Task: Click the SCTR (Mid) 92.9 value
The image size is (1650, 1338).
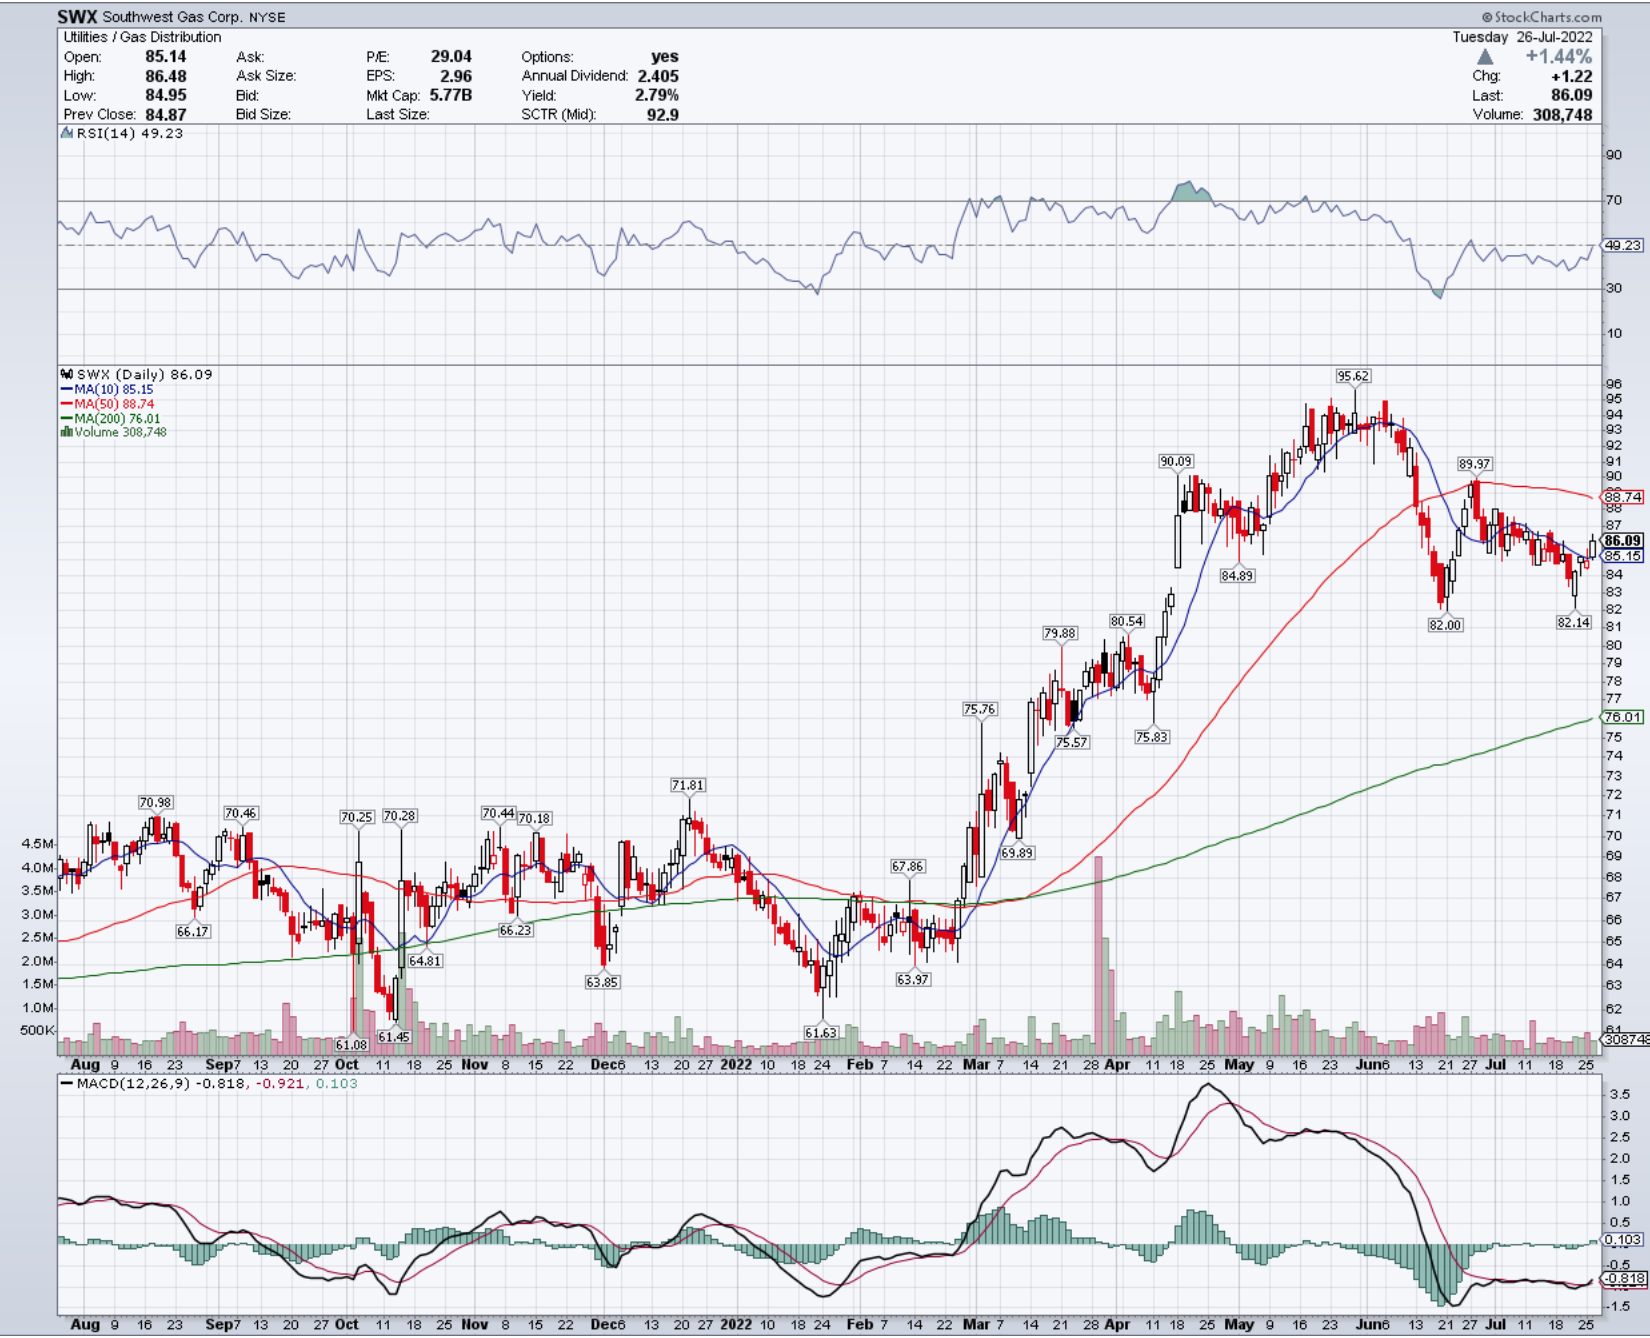Action: (x=662, y=114)
